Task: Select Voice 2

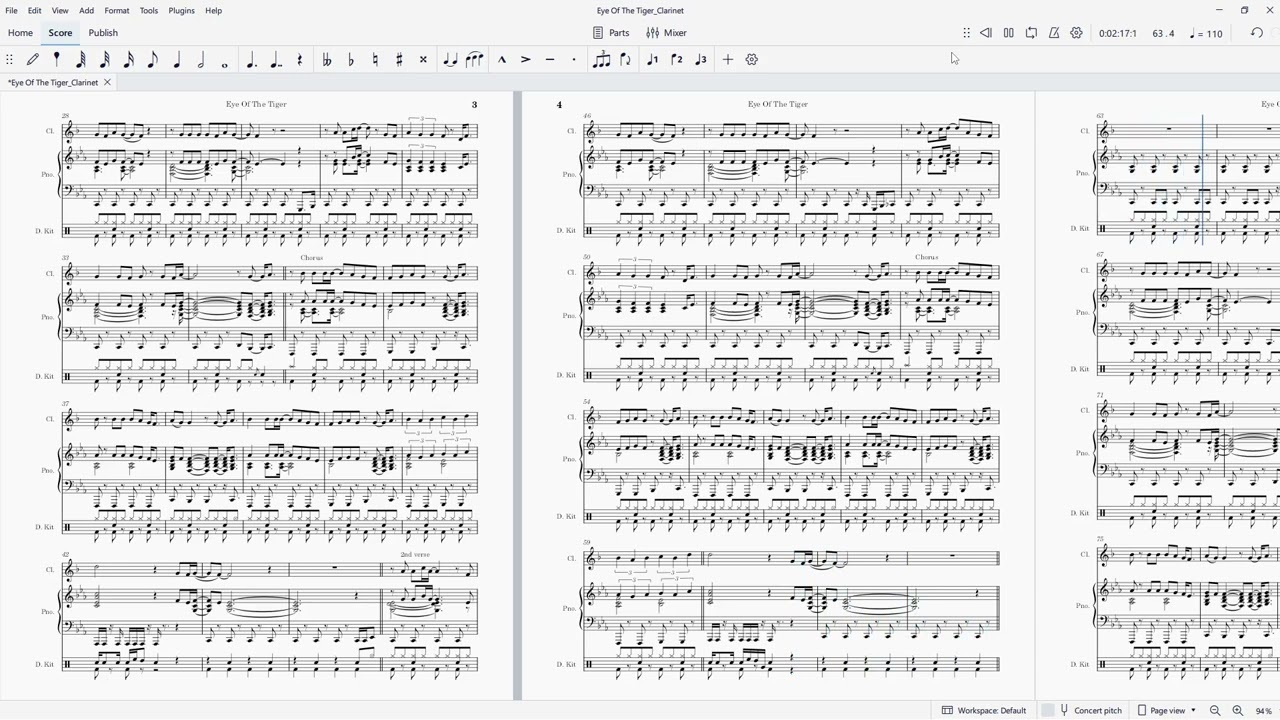Action: [x=677, y=60]
